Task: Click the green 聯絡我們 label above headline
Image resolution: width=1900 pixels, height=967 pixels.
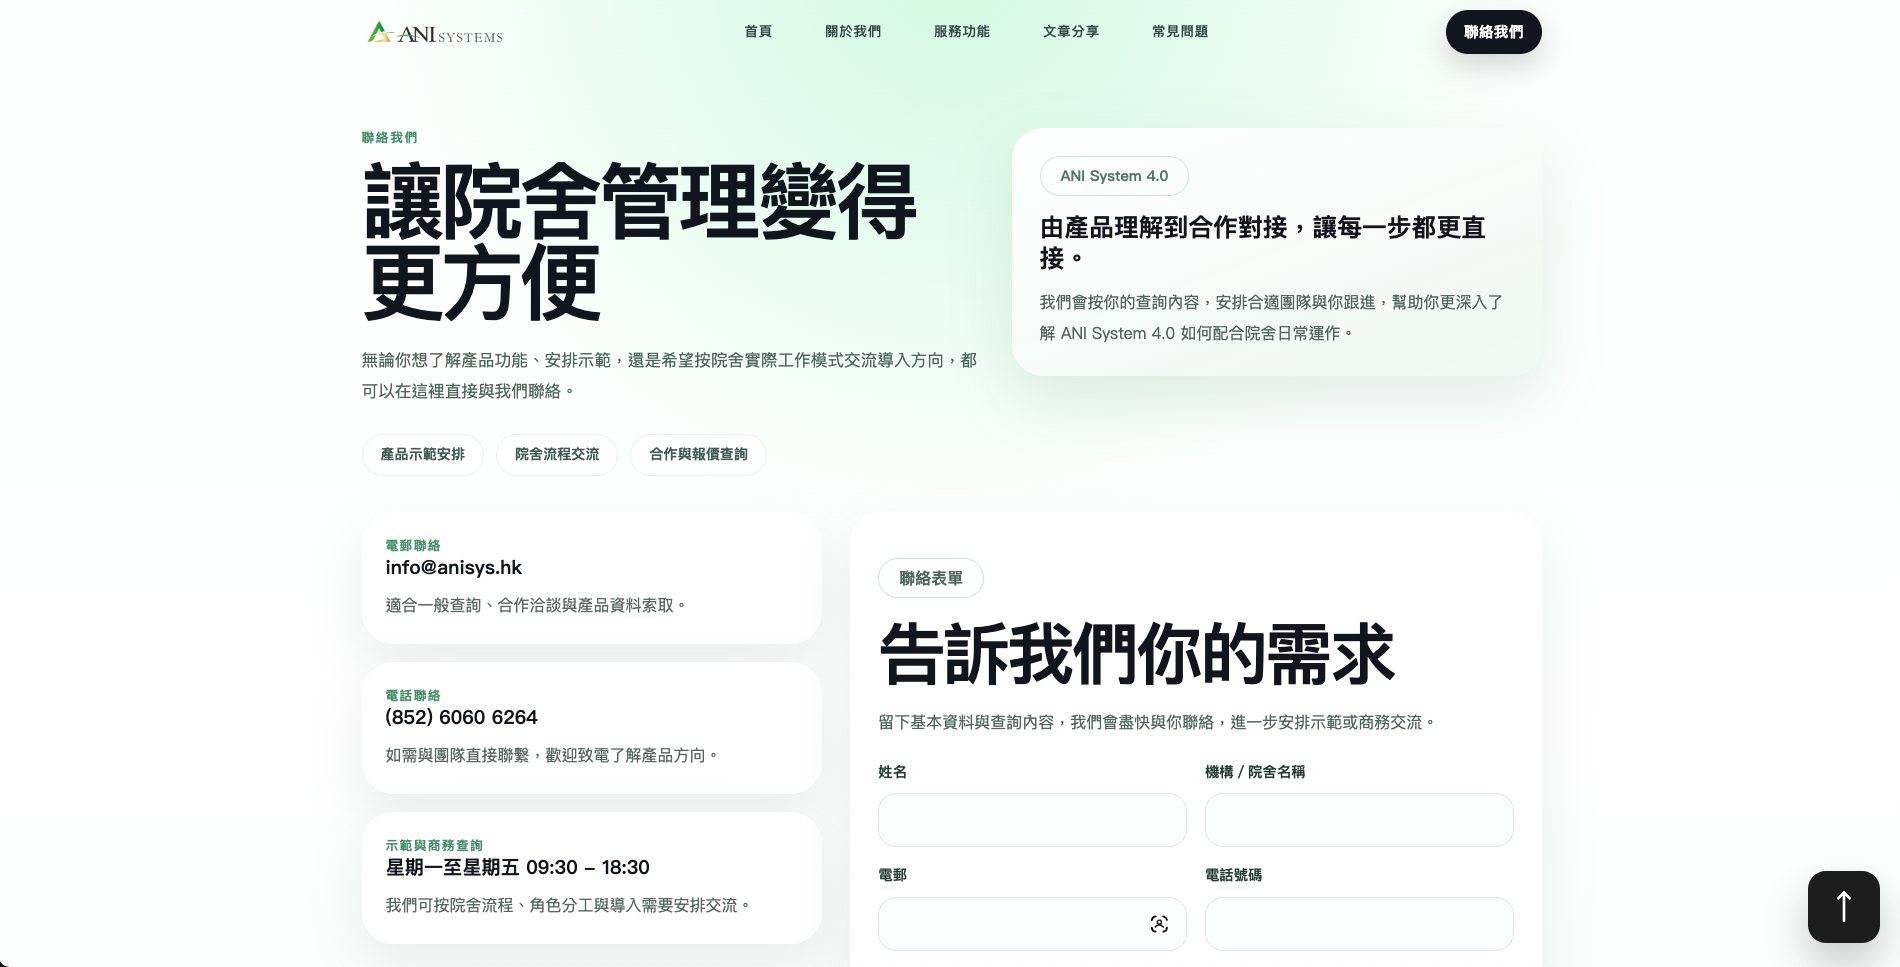Action: (390, 137)
